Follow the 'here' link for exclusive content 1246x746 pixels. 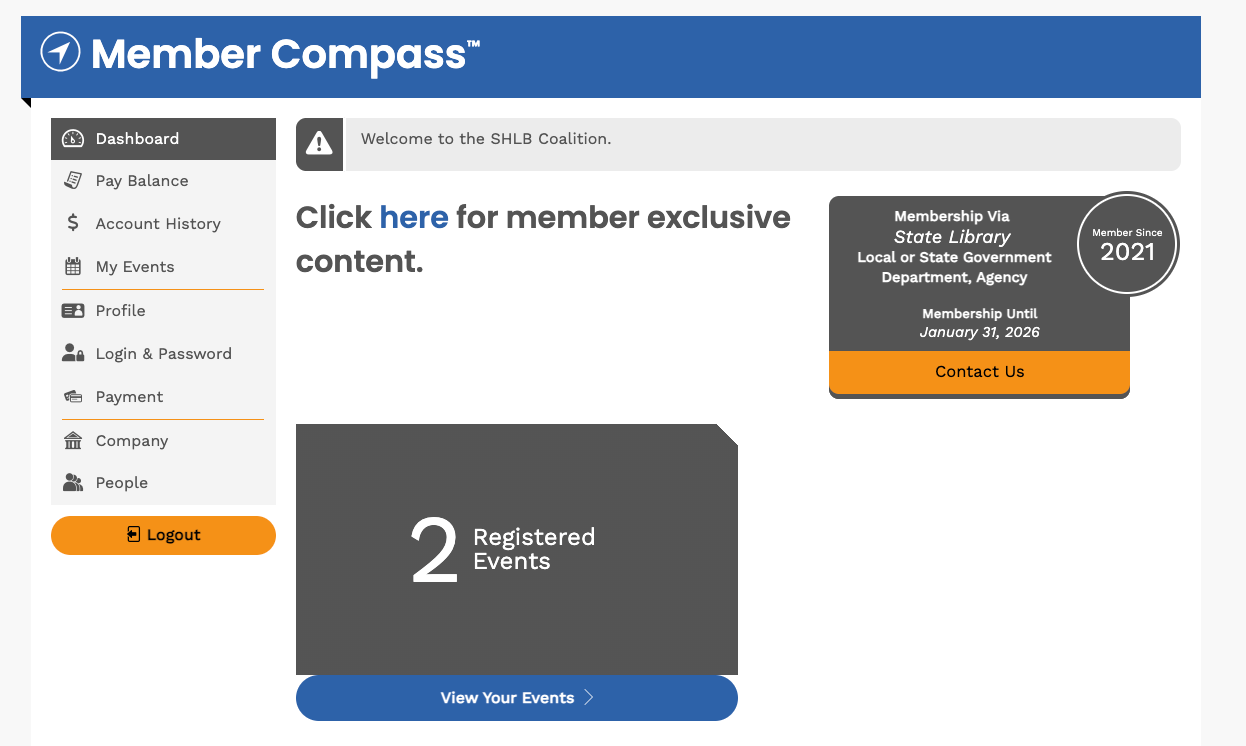(414, 217)
